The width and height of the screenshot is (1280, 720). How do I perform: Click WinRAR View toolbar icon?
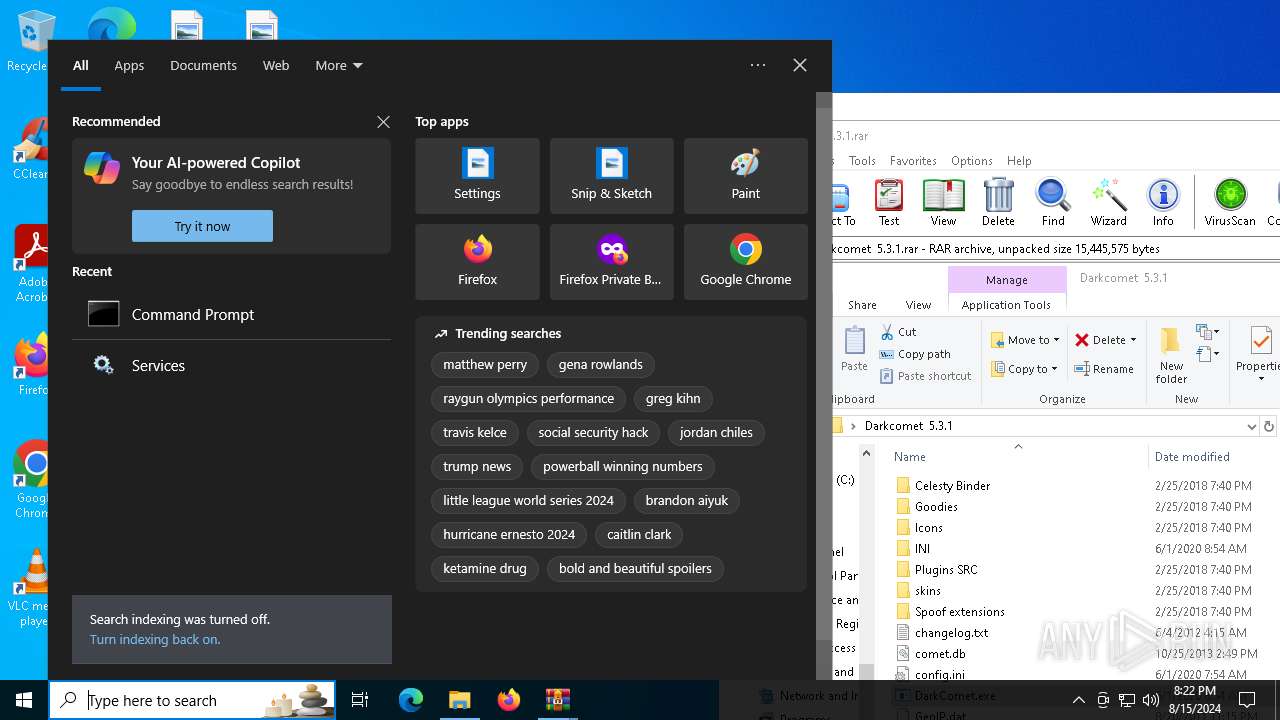pyautogui.click(x=943, y=202)
